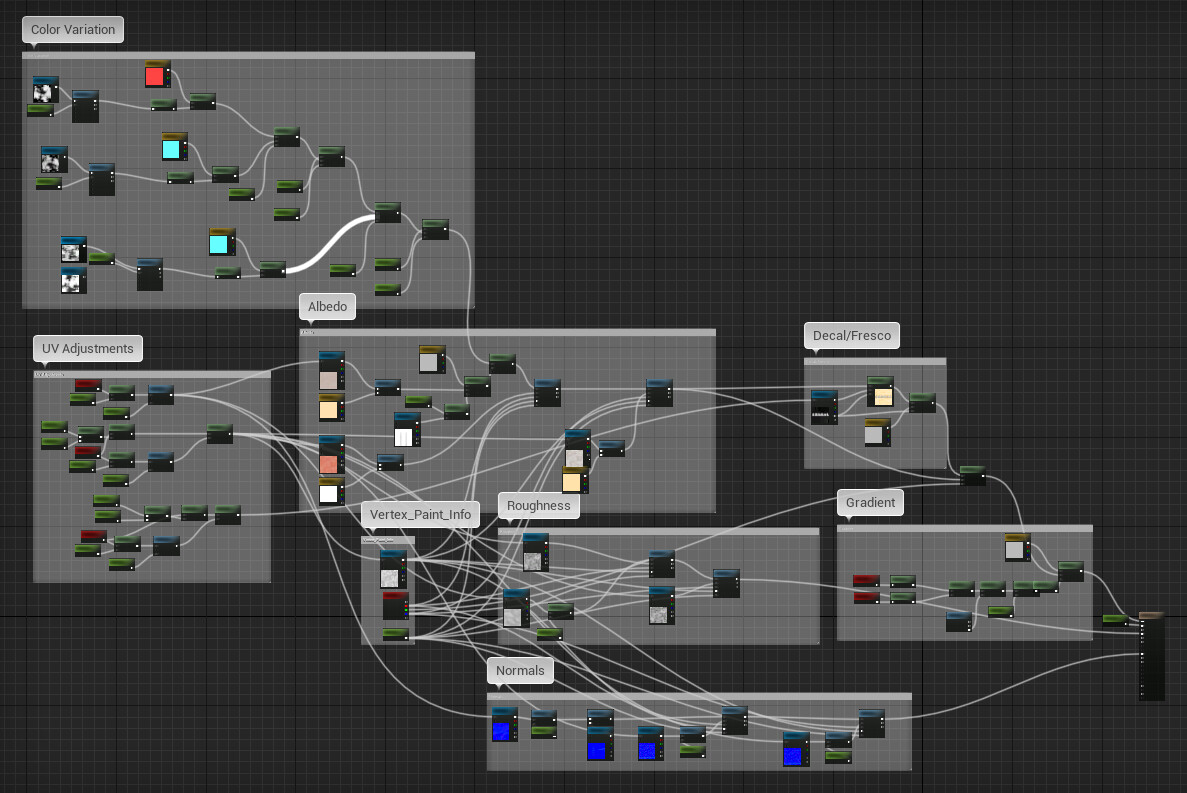Select the red constant node in the Gradient group
The width and height of the screenshot is (1187, 793).
click(866, 579)
